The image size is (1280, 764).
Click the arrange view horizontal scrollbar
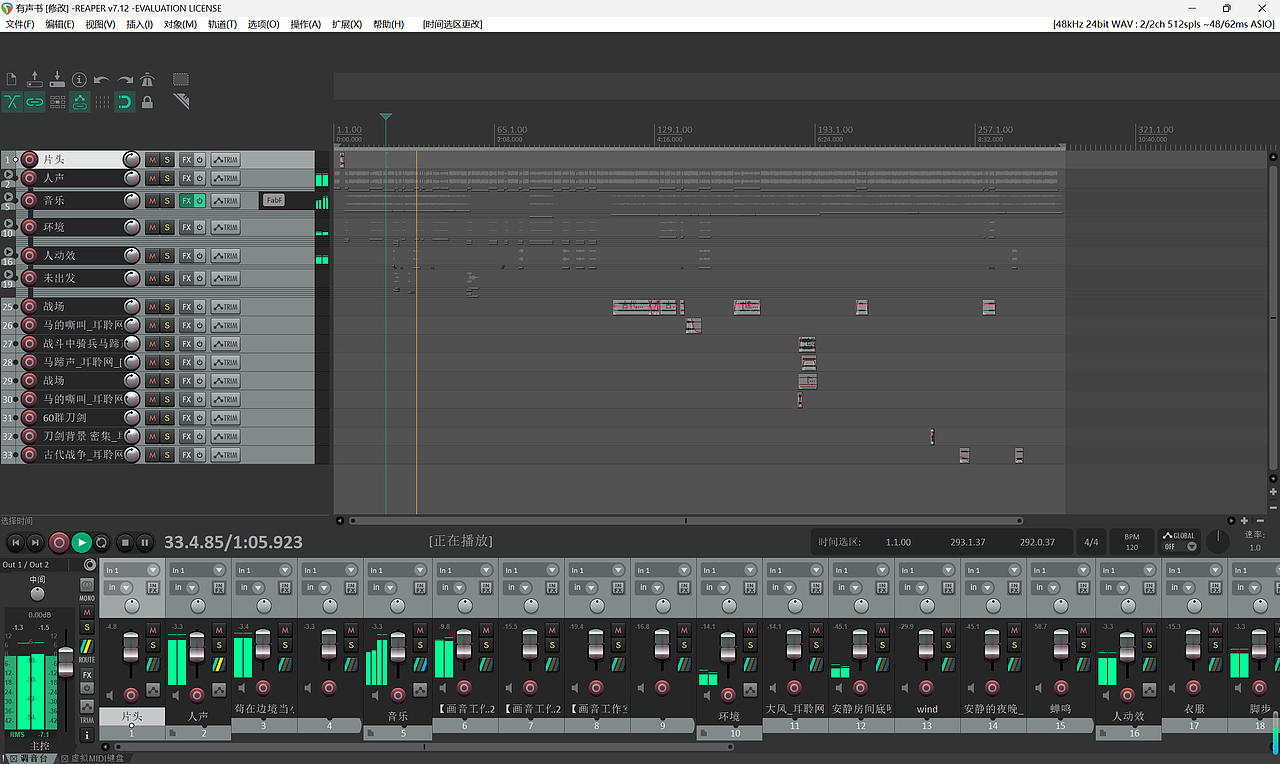coord(686,521)
